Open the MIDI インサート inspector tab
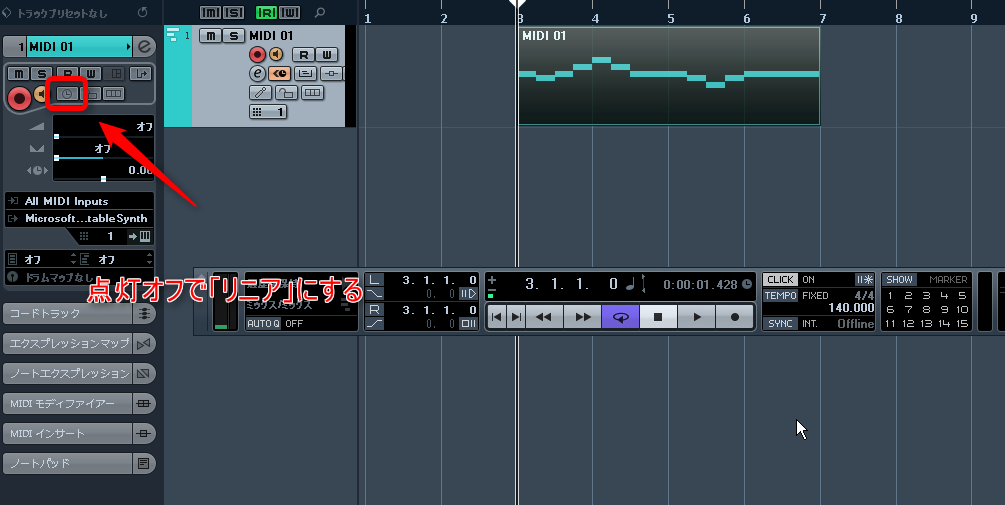Viewport: 1005px width, 505px height. [68, 433]
